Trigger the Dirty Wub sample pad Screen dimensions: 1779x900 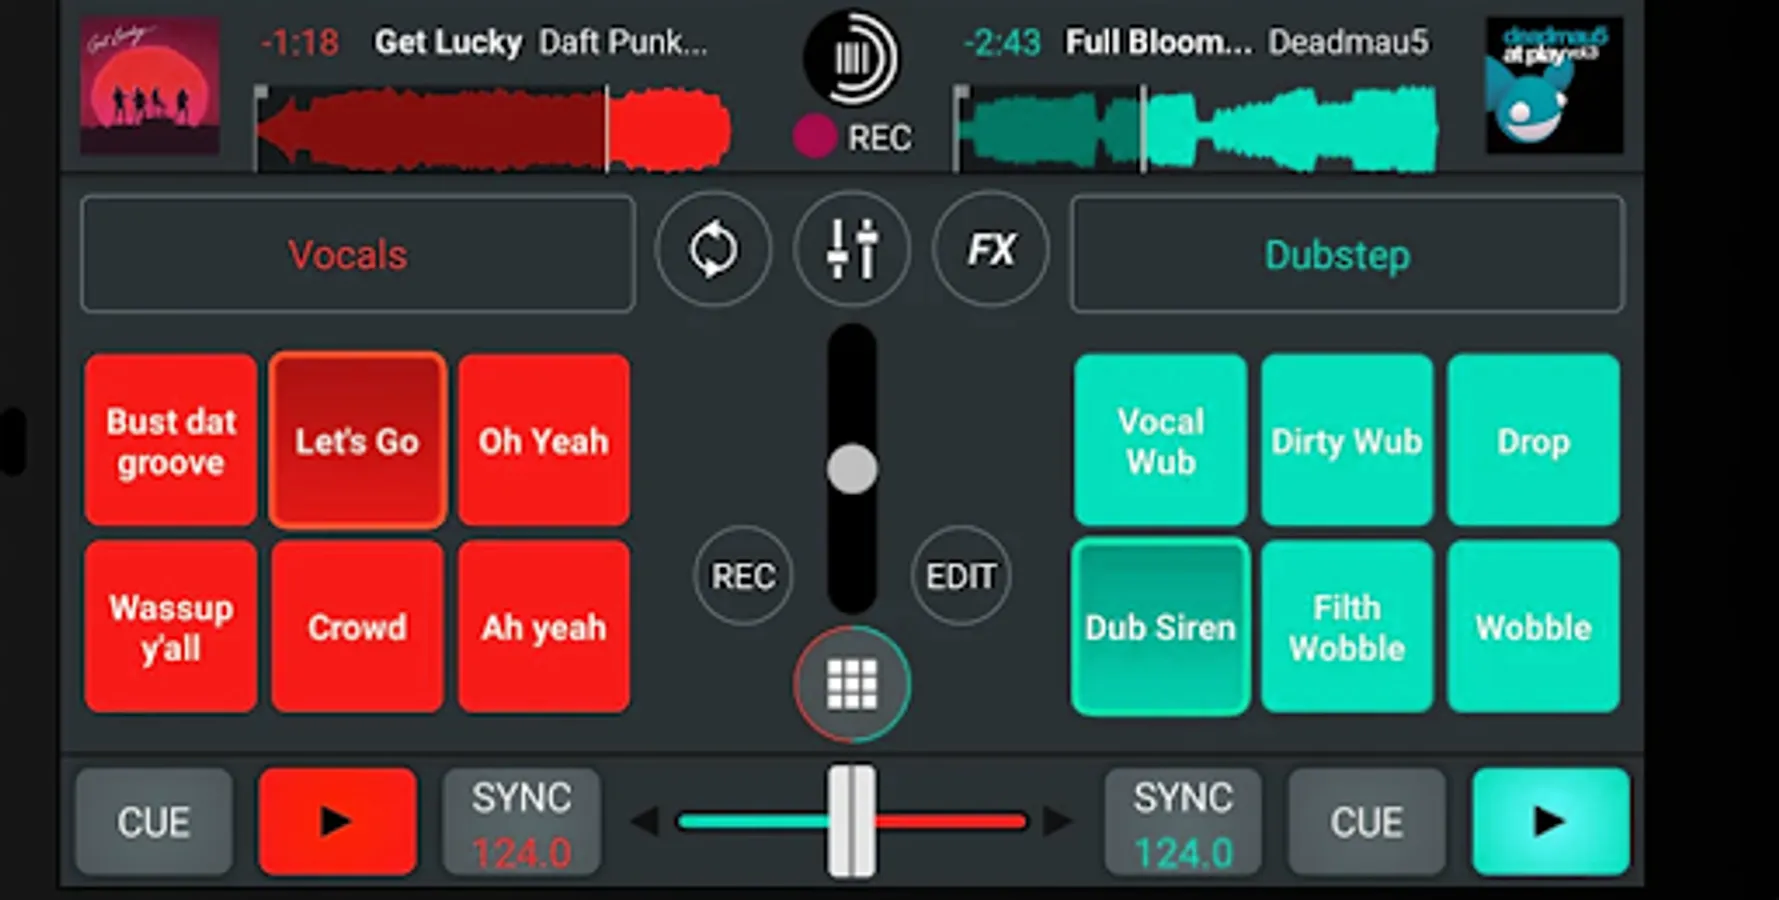coord(1347,440)
